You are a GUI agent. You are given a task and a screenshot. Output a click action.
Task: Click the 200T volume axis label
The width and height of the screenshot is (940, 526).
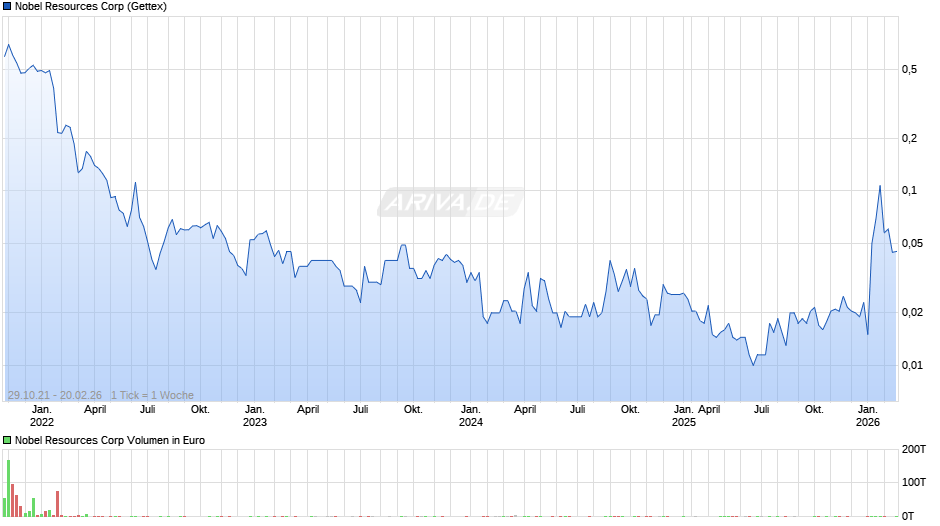[914, 449]
